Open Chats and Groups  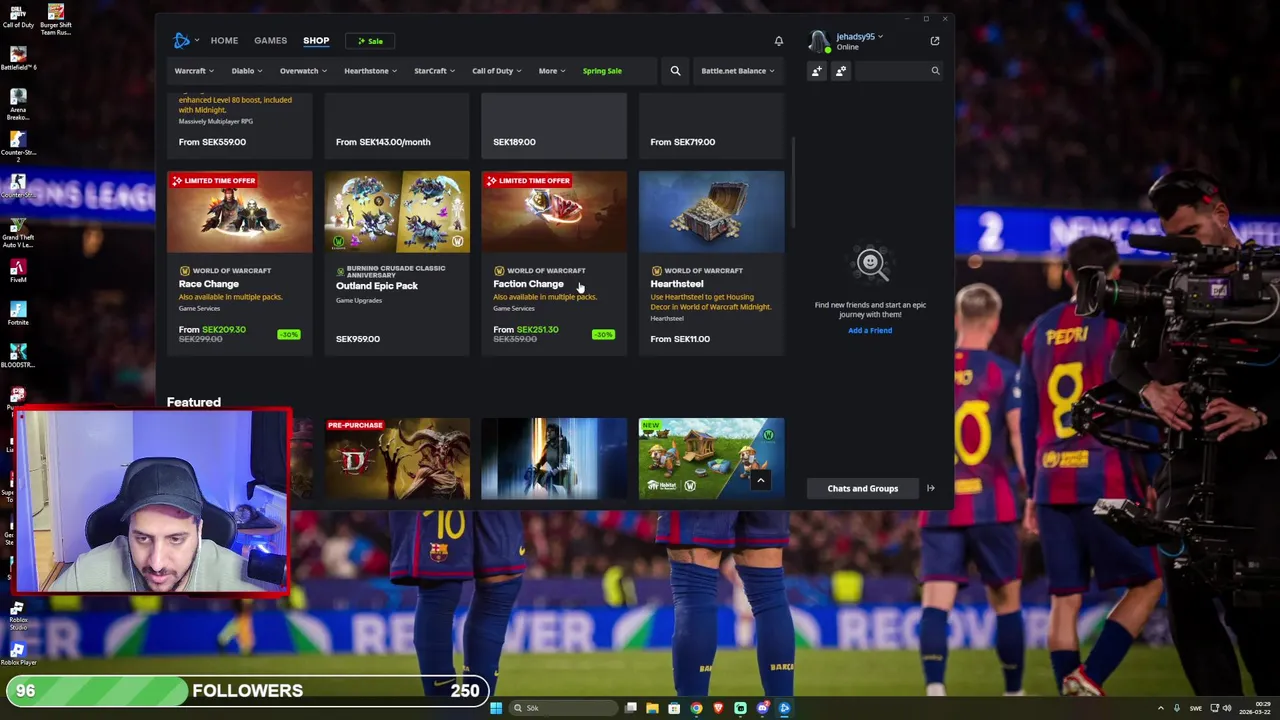[x=862, y=488]
